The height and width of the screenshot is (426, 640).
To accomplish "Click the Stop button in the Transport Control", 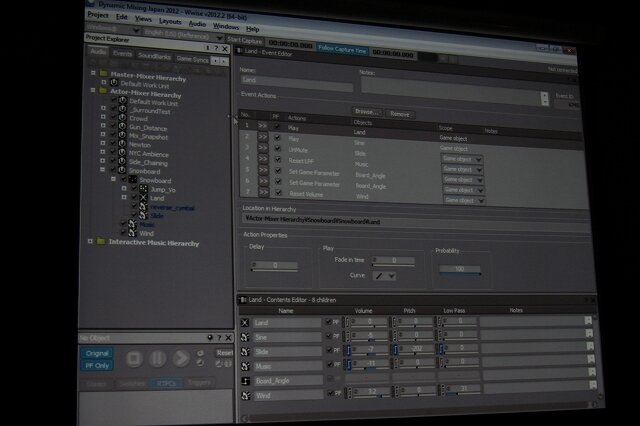I will point(133,358).
